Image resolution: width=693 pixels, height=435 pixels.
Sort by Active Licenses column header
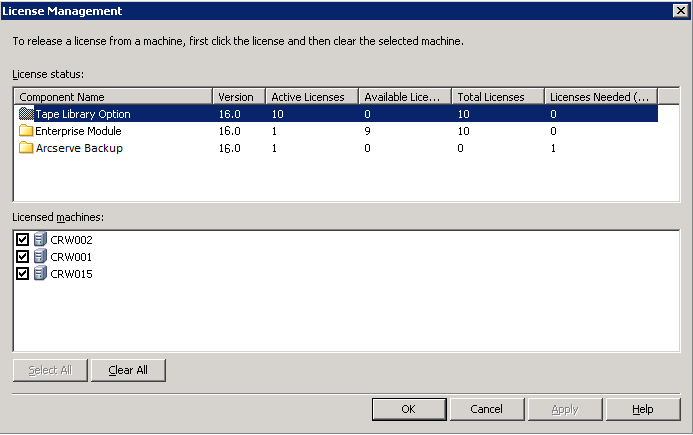pyautogui.click(x=312, y=97)
